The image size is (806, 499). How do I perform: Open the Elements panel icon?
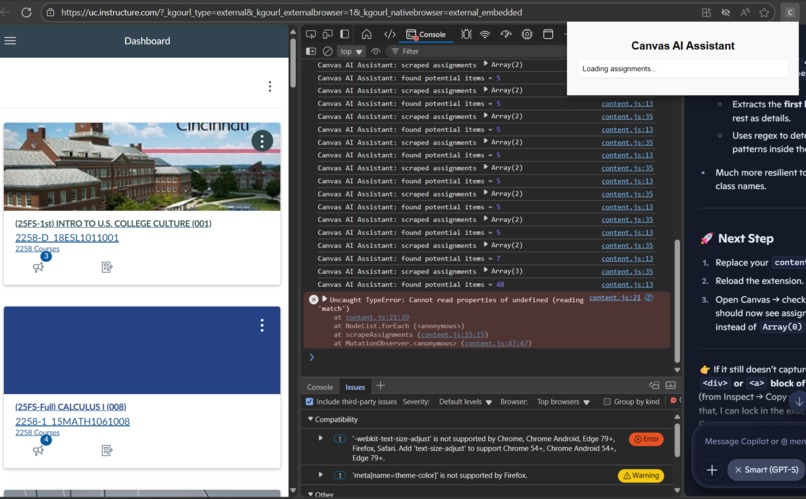pyautogui.click(x=390, y=34)
